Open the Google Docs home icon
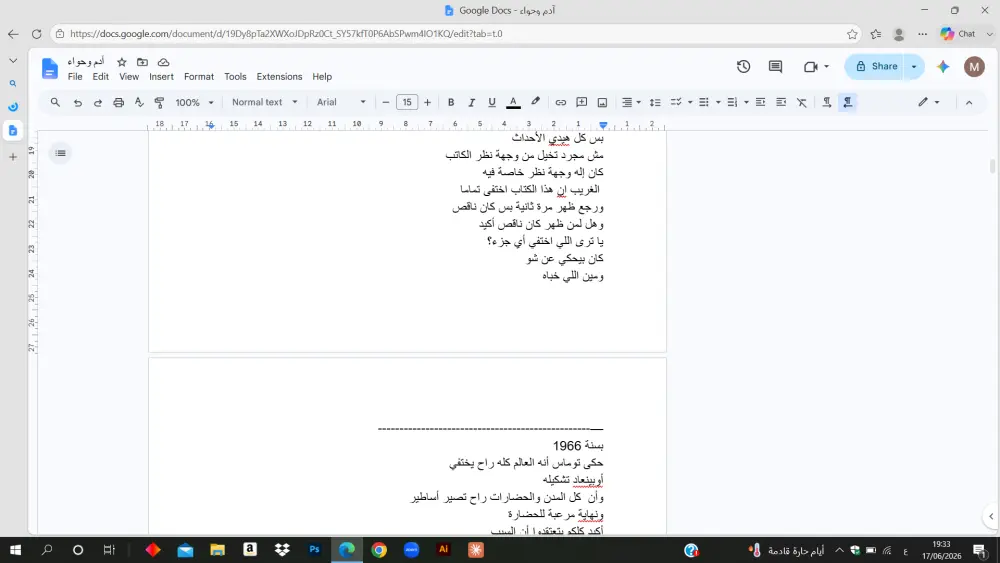This screenshot has height=563, width=1000. pos(50,68)
